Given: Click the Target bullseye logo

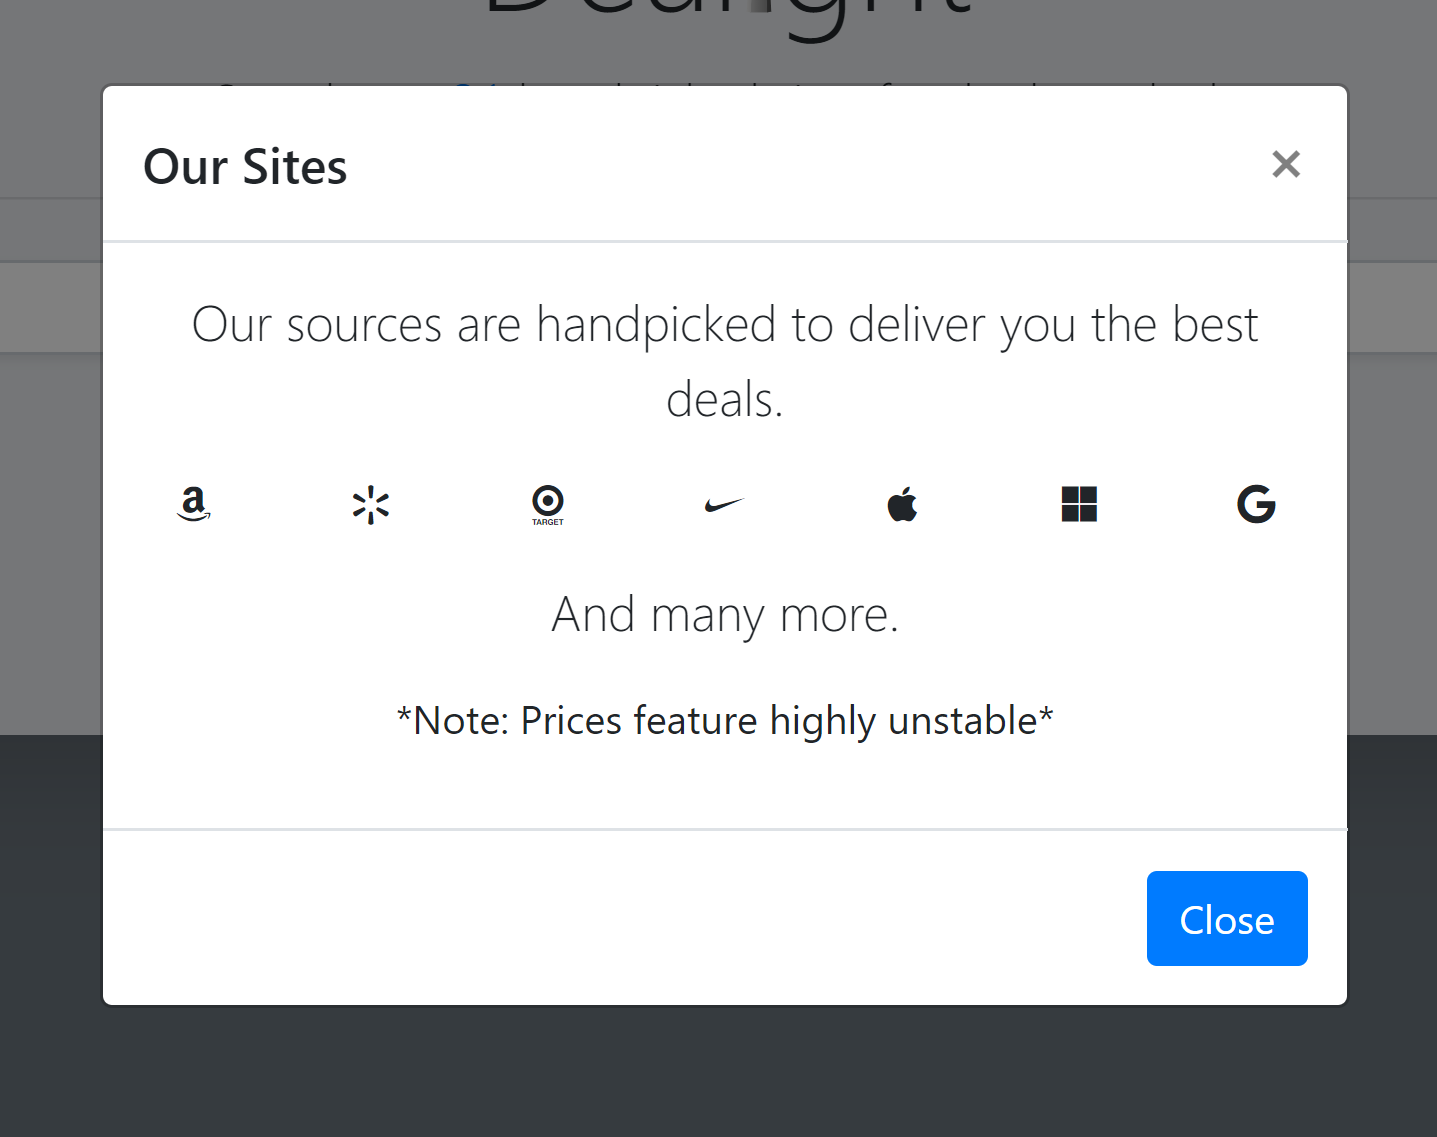Looking at the screenshot, I should tap(548, 499).
